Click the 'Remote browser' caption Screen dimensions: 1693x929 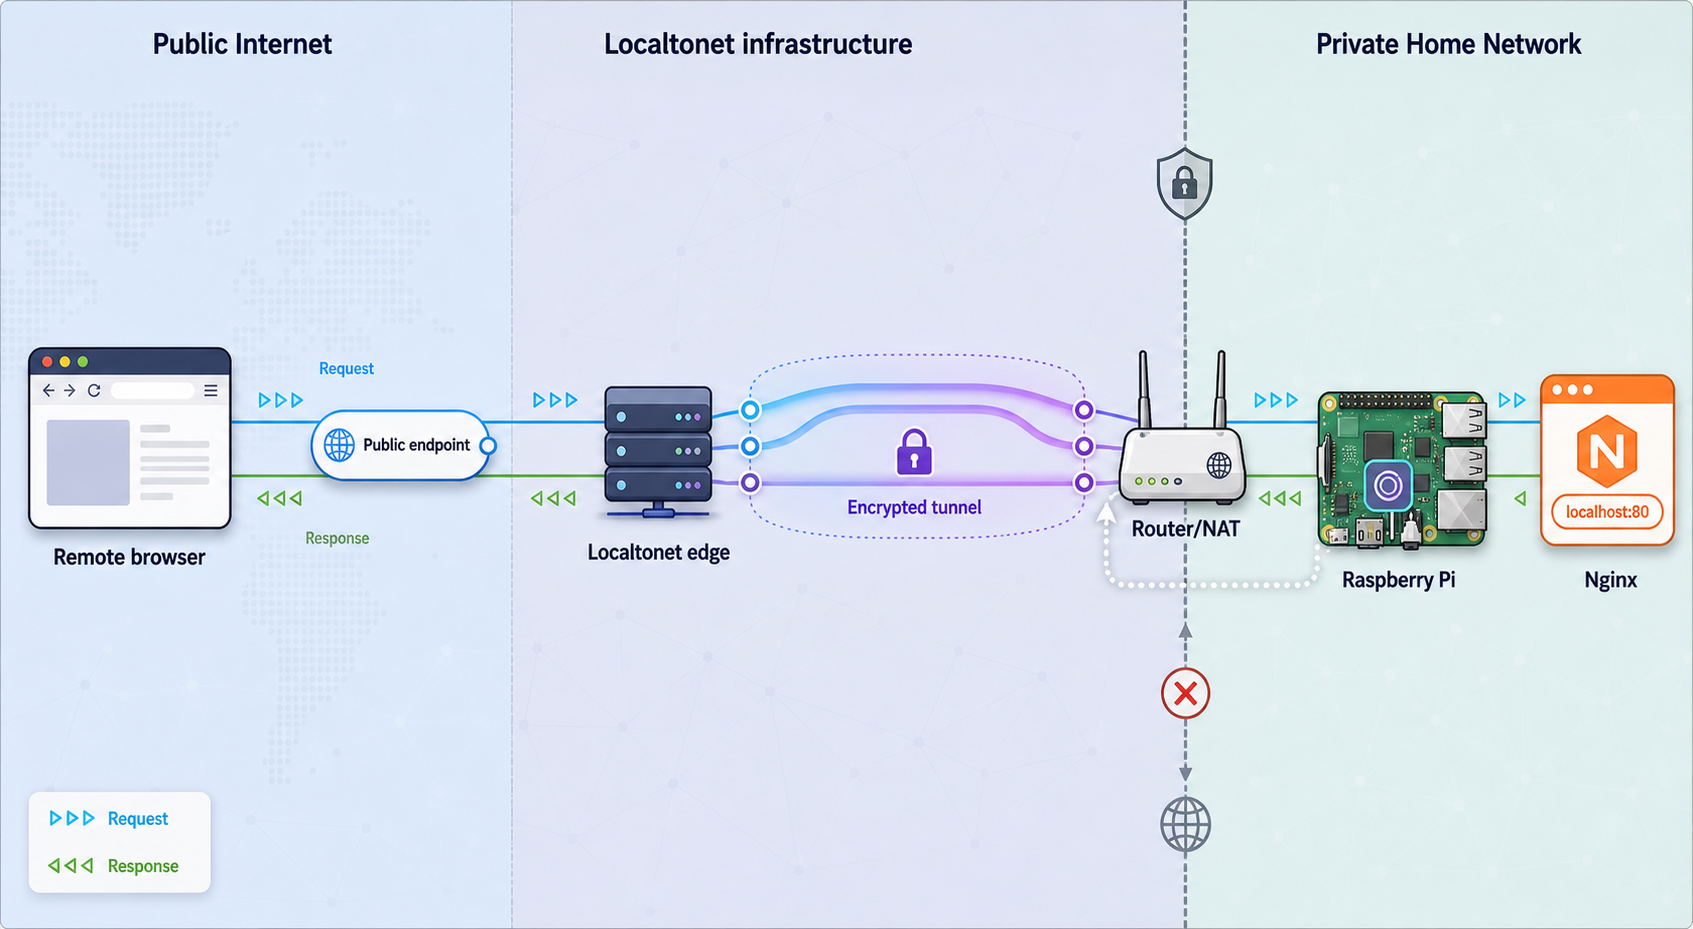(x=129, y=557)
